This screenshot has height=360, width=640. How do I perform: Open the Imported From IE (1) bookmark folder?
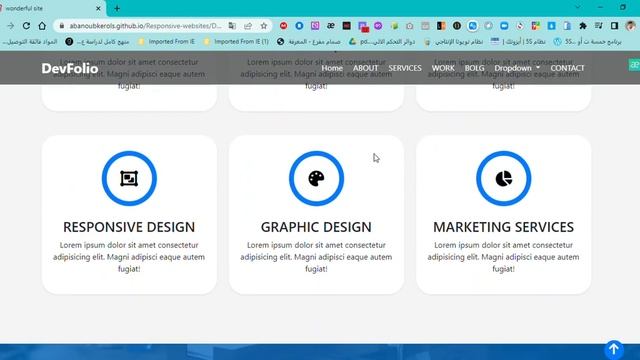tap(236, 42)
